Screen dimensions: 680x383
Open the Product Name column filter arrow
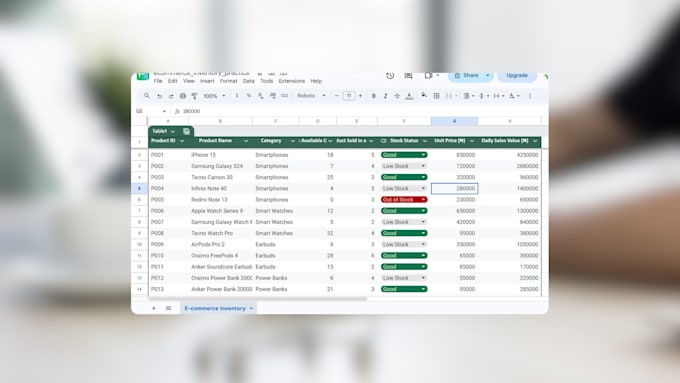tap(246, 141)
